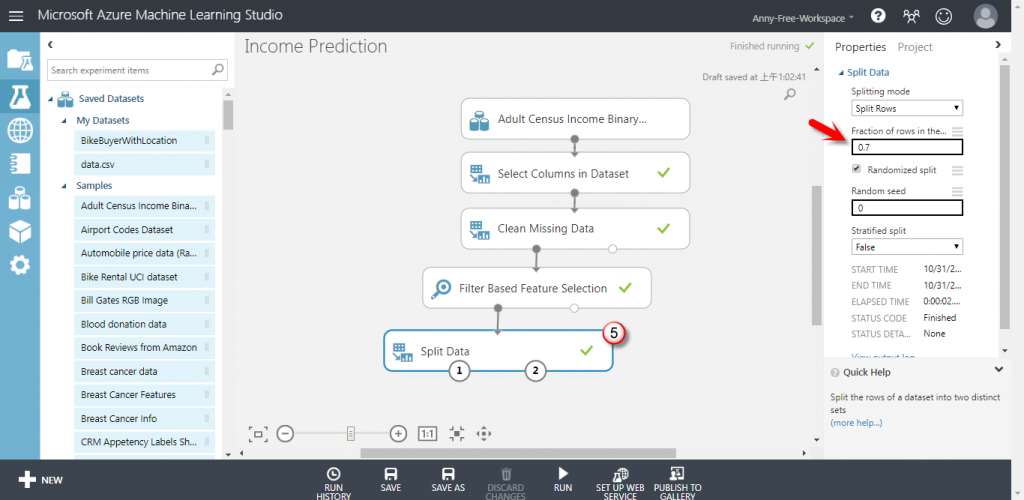Select Bike Rental UCI dataset item
Viewport: 1024px width, 500px height.
point(144,277)
